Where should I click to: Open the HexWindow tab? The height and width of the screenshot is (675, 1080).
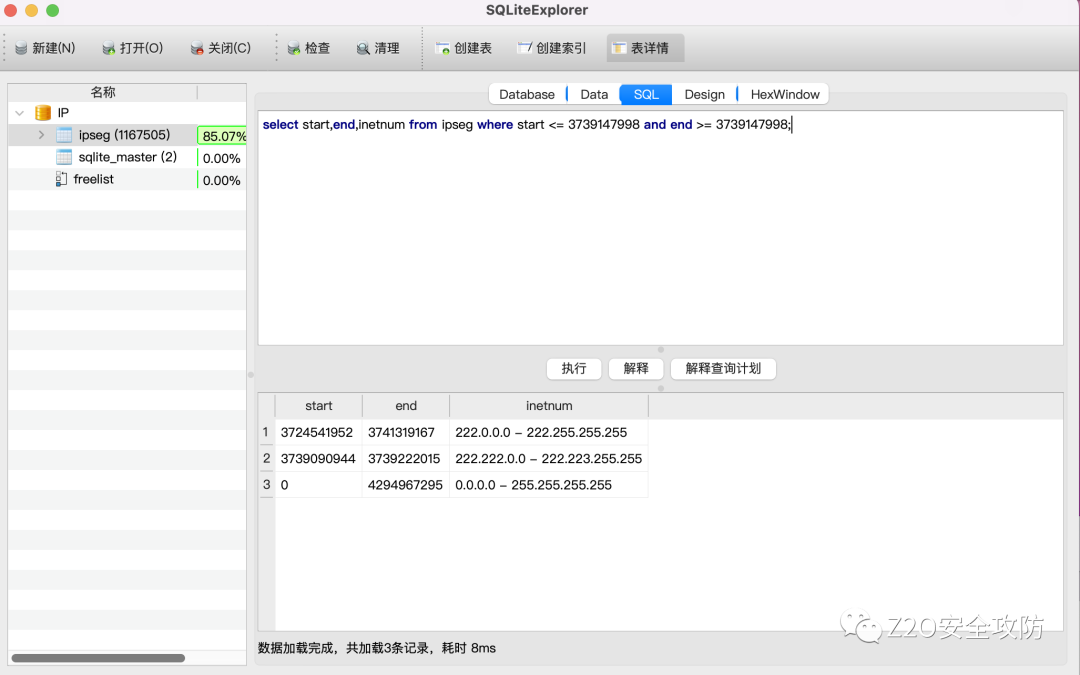pyautogui.click(x=785, y=94)
